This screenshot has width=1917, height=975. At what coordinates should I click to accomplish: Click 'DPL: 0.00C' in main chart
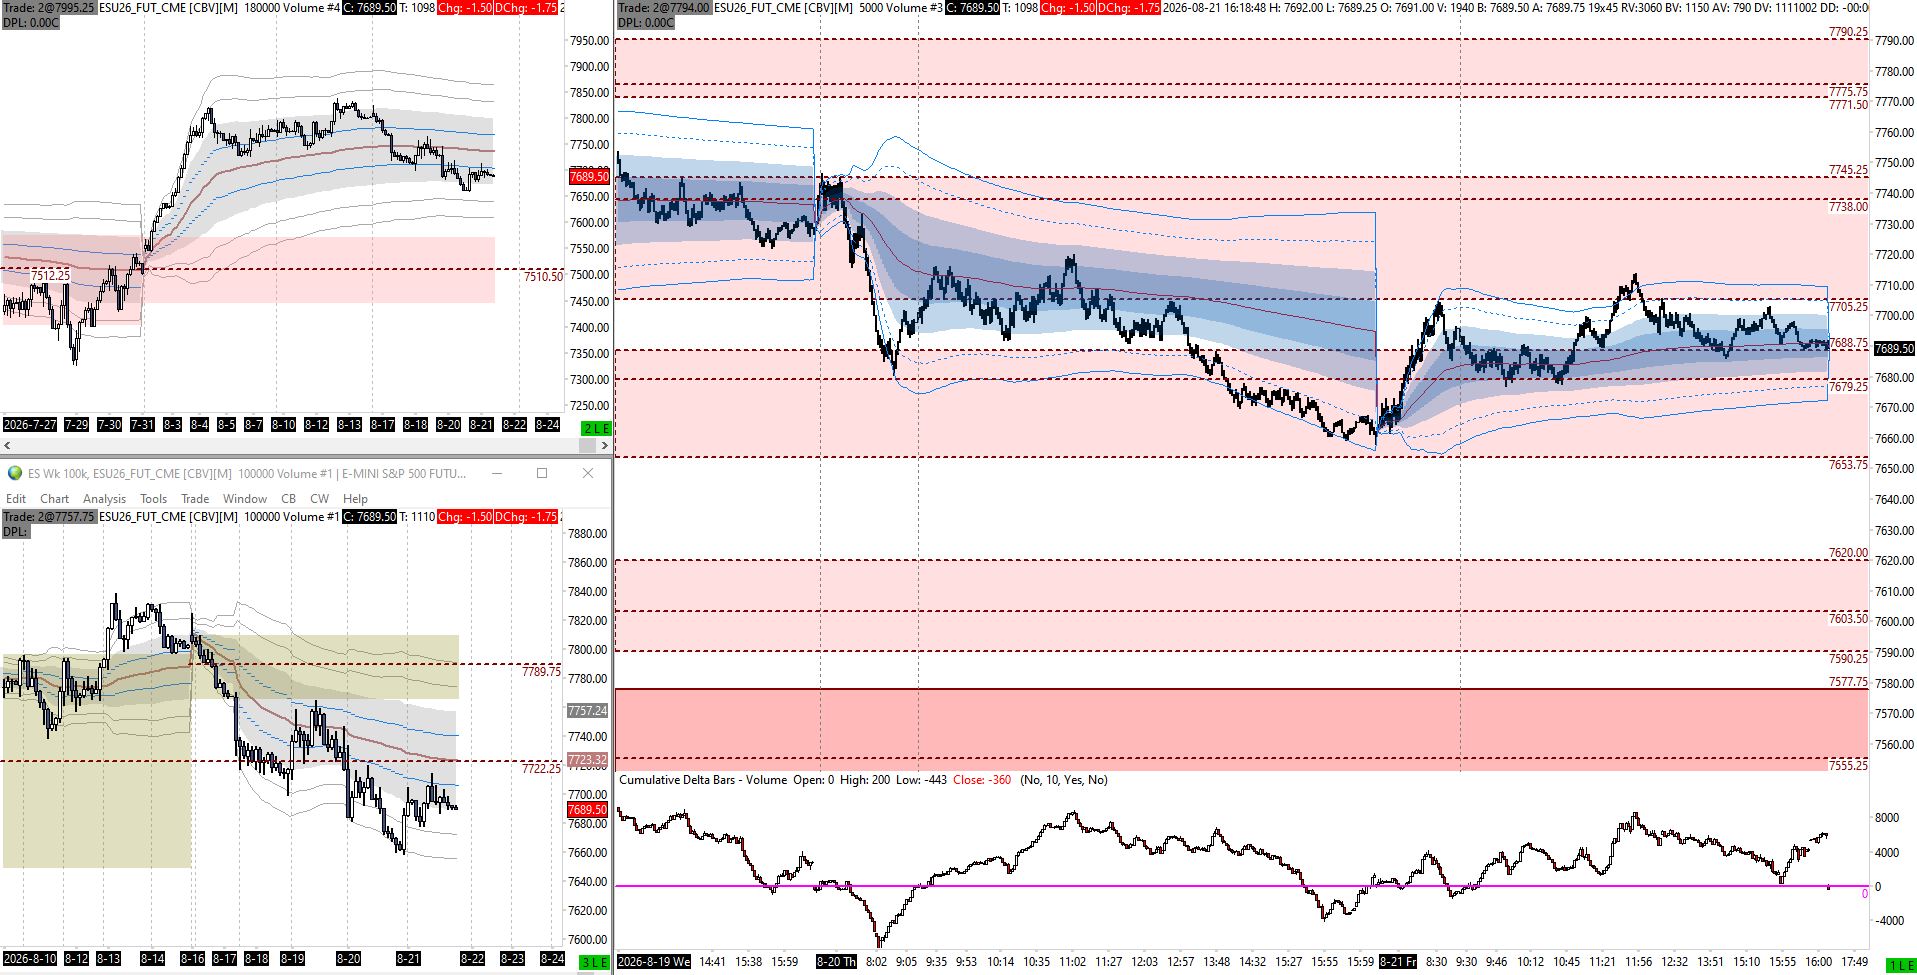coord(647,22)
